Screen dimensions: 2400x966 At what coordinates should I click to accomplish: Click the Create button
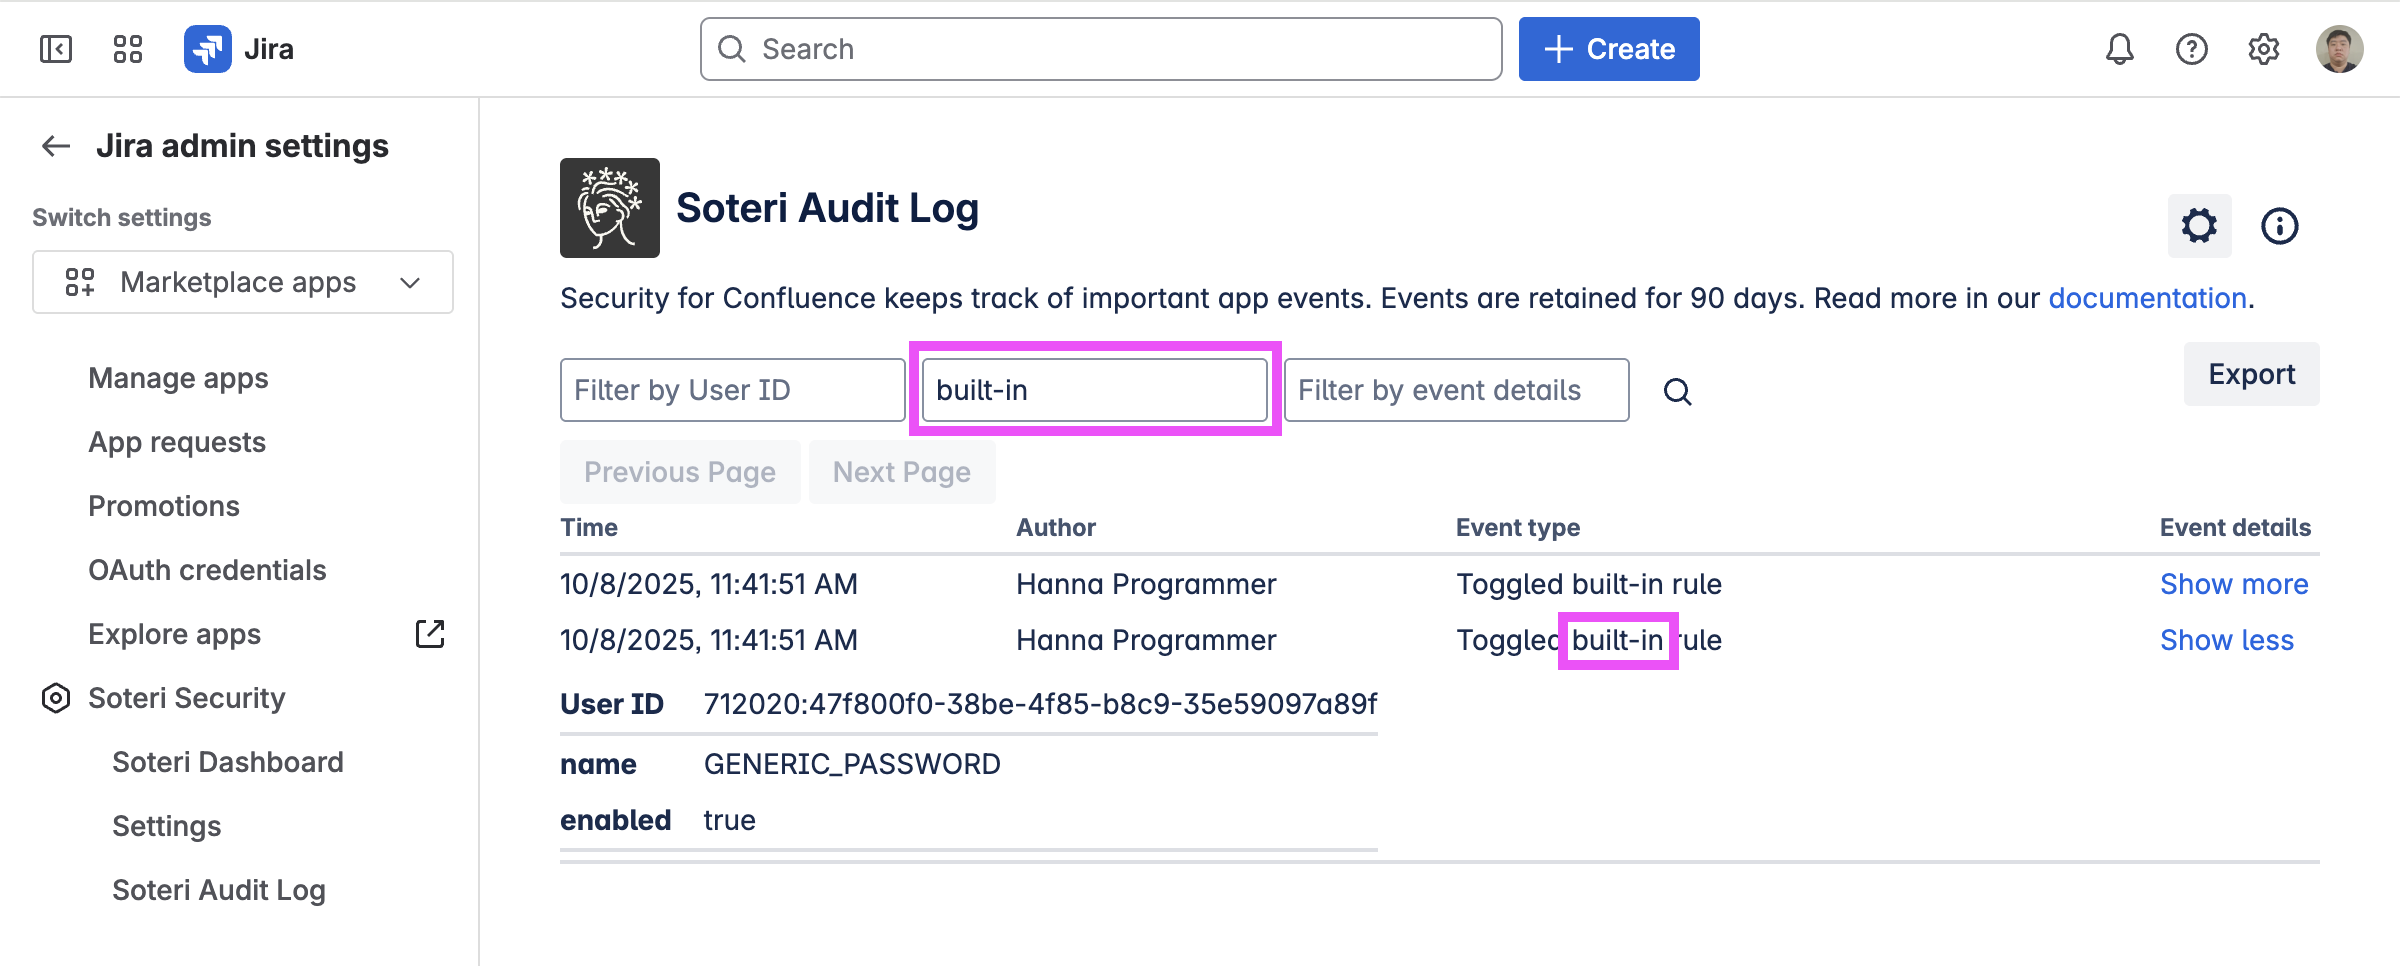pyautogui.click(x=1608, y=49)
